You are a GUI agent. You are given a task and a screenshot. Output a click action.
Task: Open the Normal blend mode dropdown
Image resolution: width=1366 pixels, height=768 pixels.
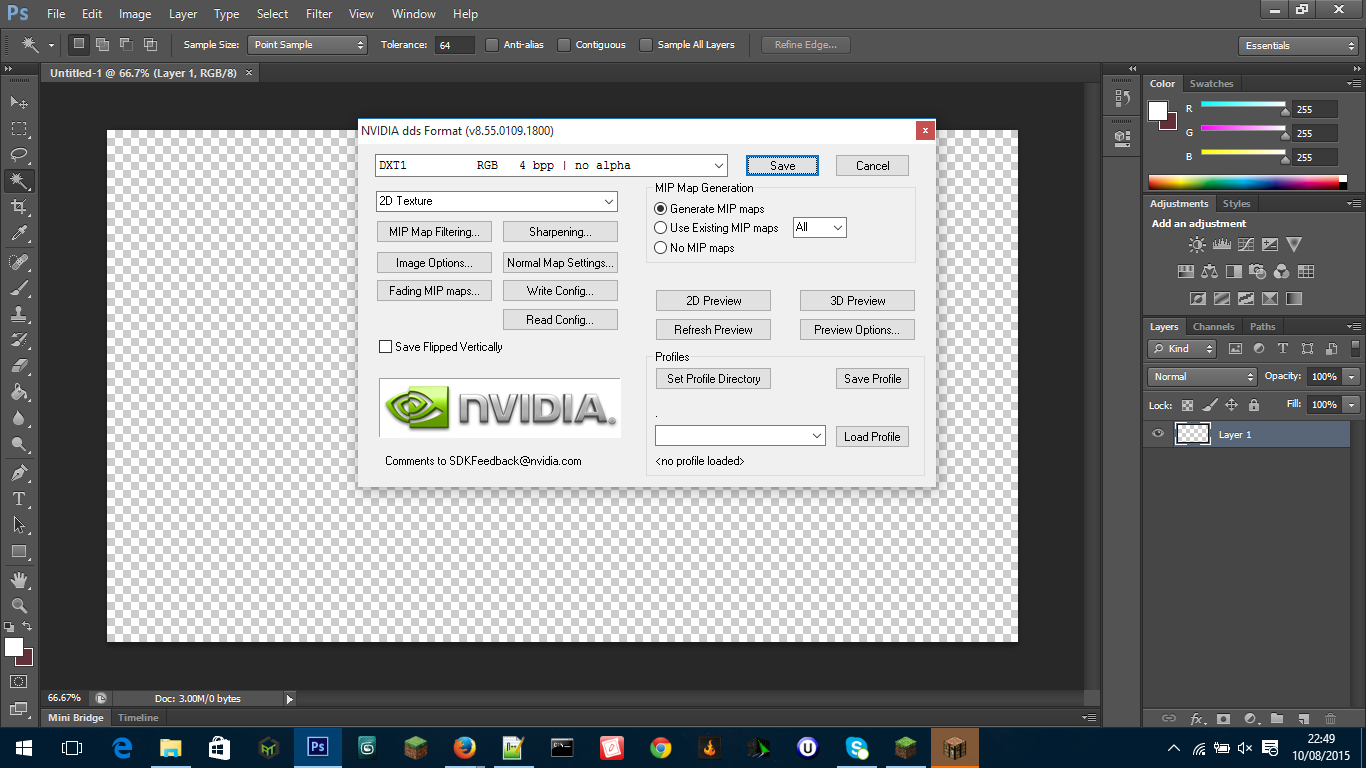[1202, 377]
